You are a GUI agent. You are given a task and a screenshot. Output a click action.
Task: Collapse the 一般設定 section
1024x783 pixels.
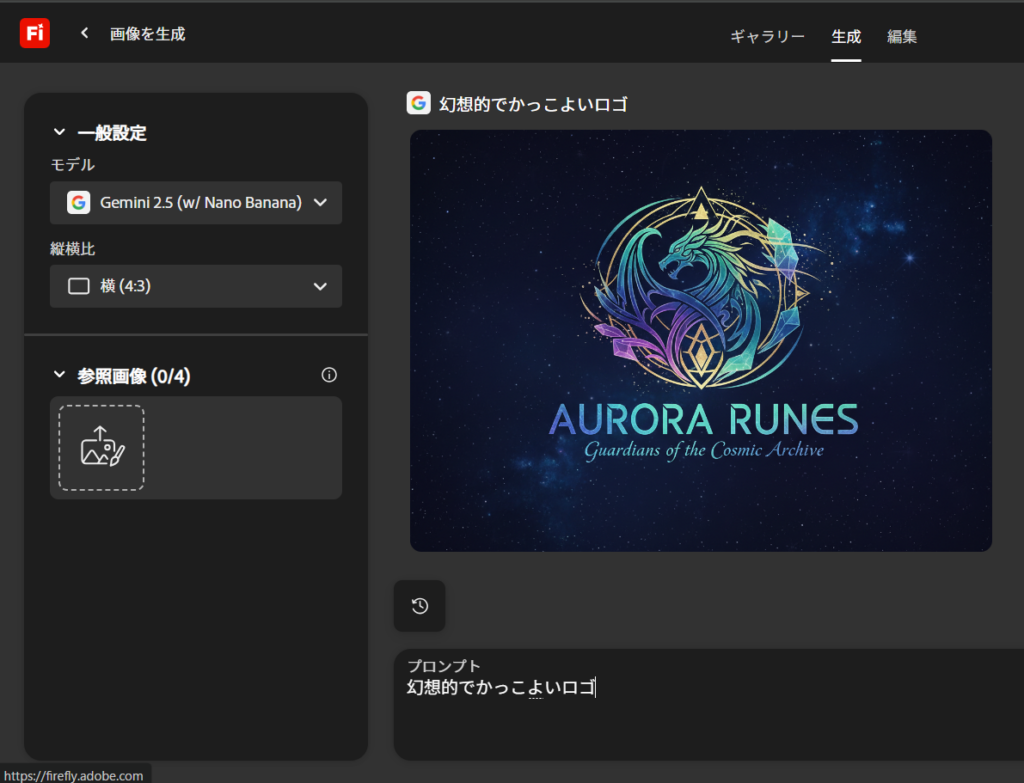(x=60, y=132)
